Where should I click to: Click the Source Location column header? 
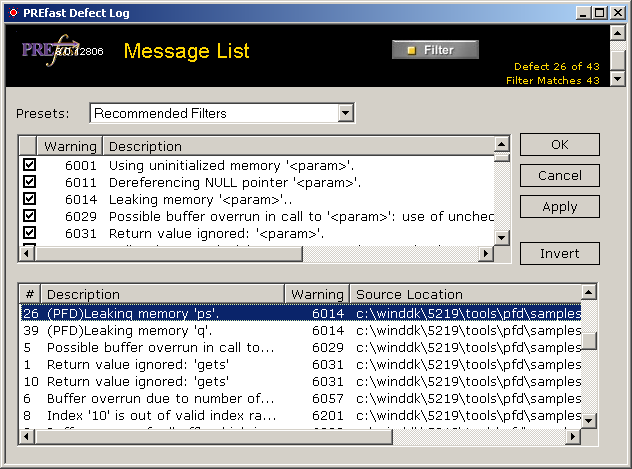(x=466, y=294)
